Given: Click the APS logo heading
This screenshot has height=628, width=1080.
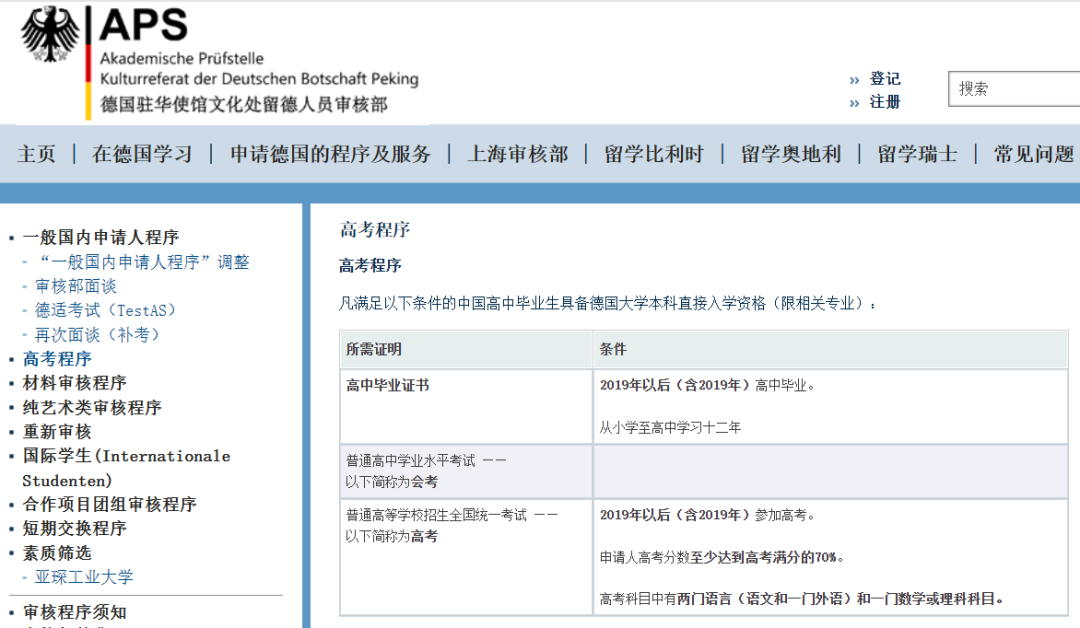Looking at the screenshot, I should (x=143, y=25).
